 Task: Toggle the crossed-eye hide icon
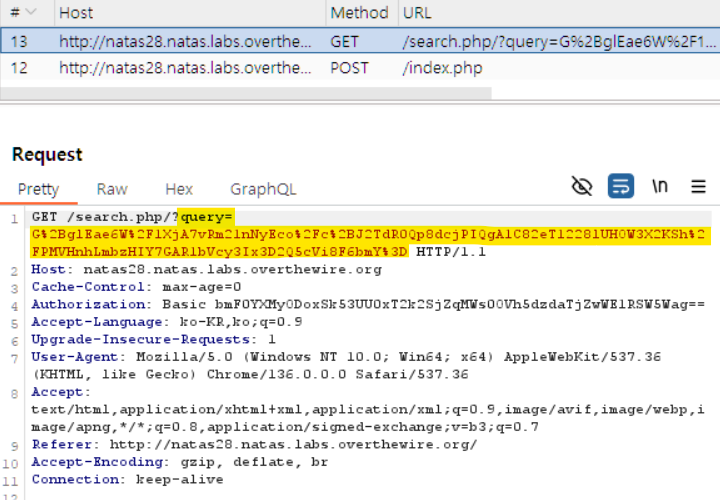(582, 186)
